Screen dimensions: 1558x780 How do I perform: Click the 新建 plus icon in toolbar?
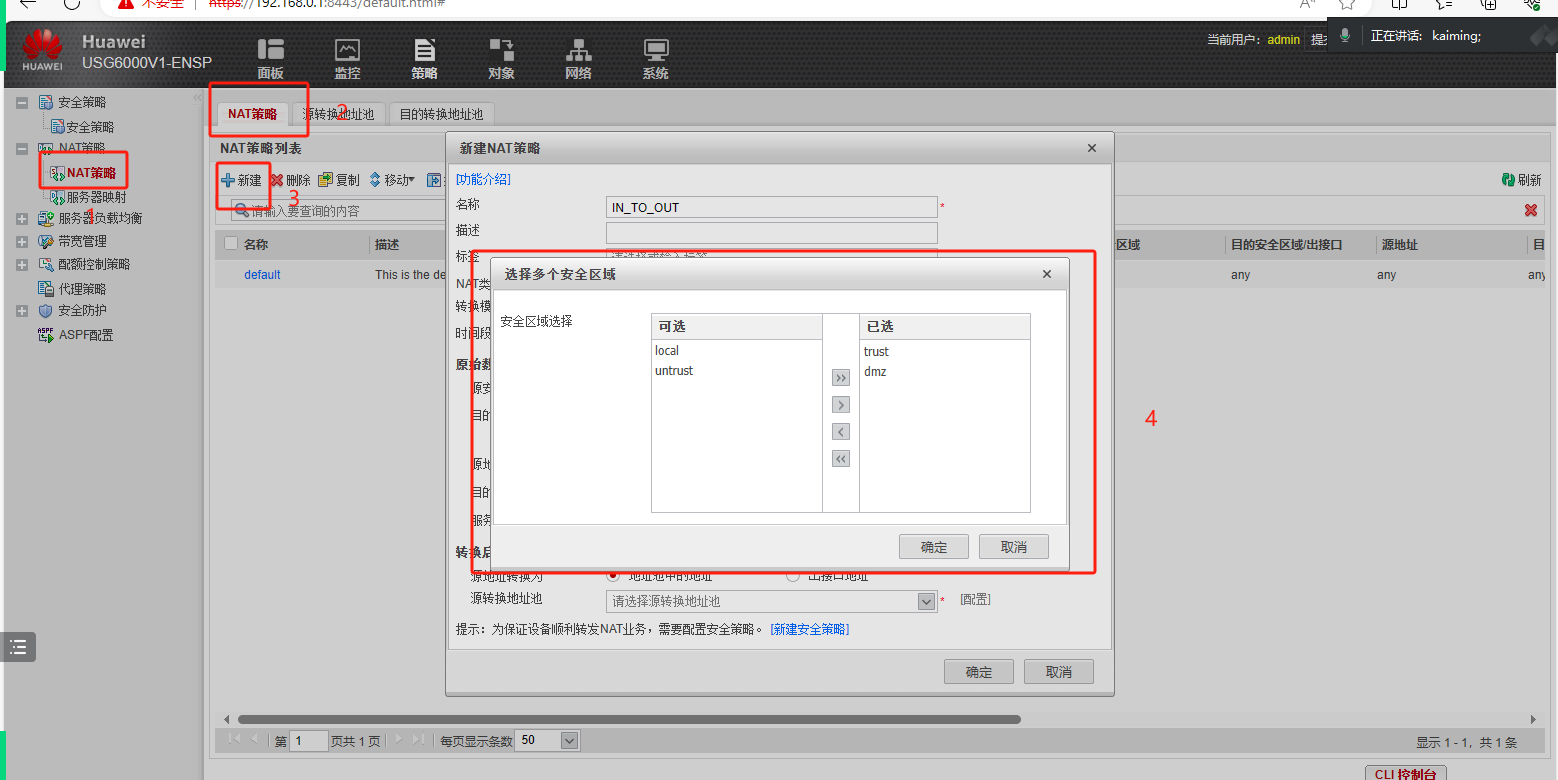[x=227, y=180]
